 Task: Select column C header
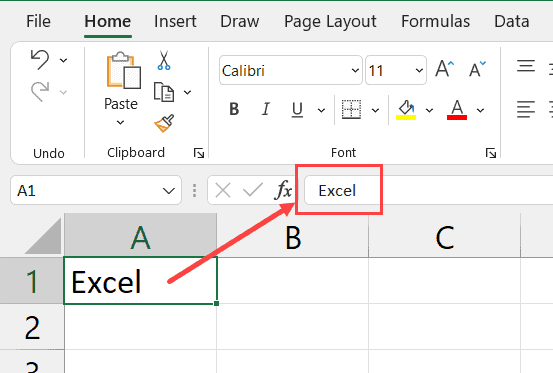(x=444, y=235)
